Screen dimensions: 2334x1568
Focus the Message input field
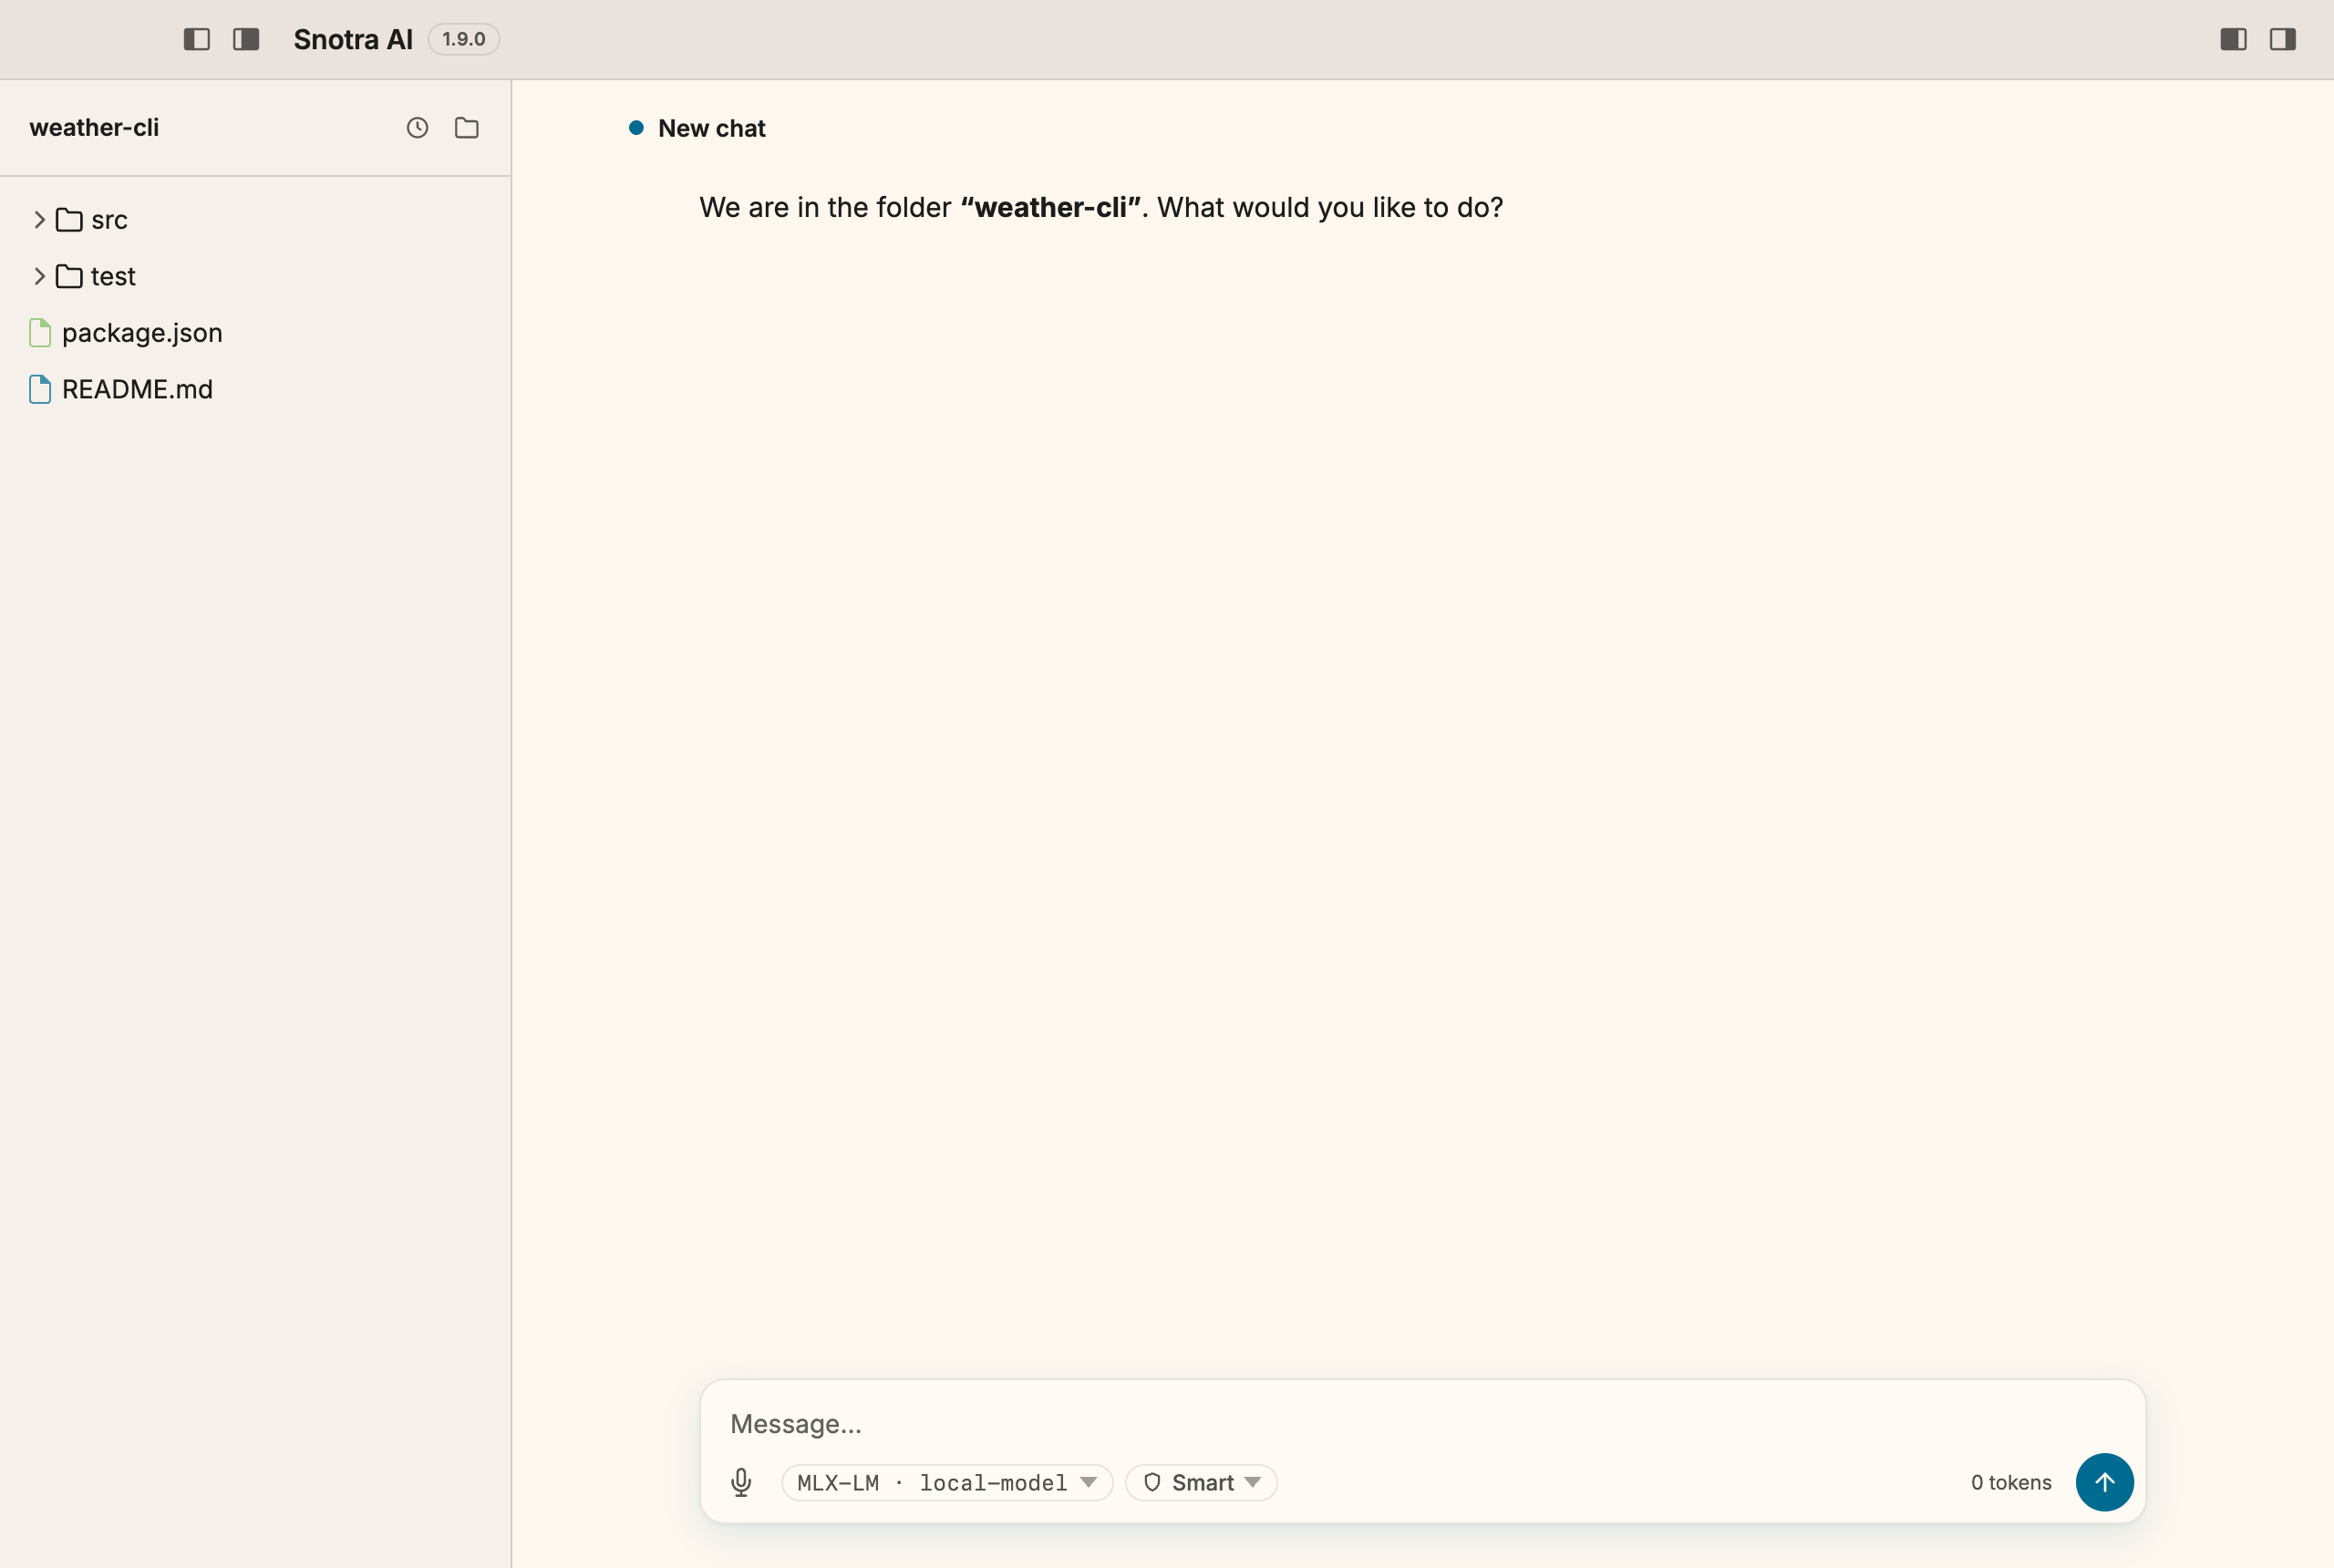pyautogui.click(x=1422, y=1423)
